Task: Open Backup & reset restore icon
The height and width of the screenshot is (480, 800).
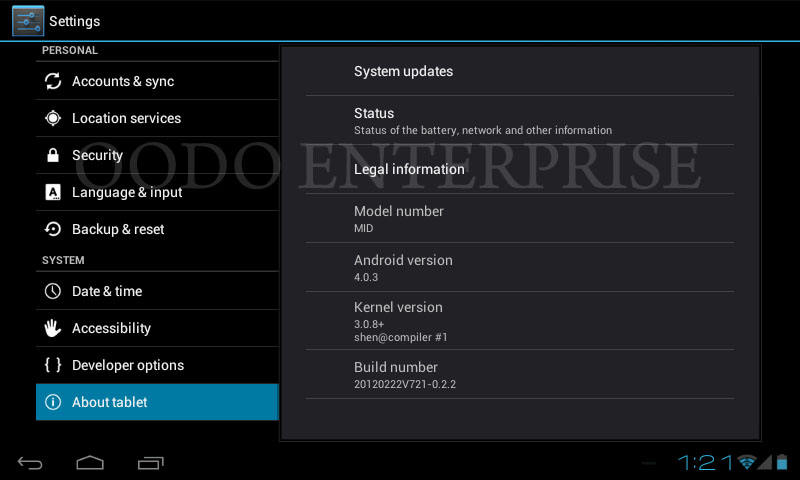Action: (x=53, y=229)
